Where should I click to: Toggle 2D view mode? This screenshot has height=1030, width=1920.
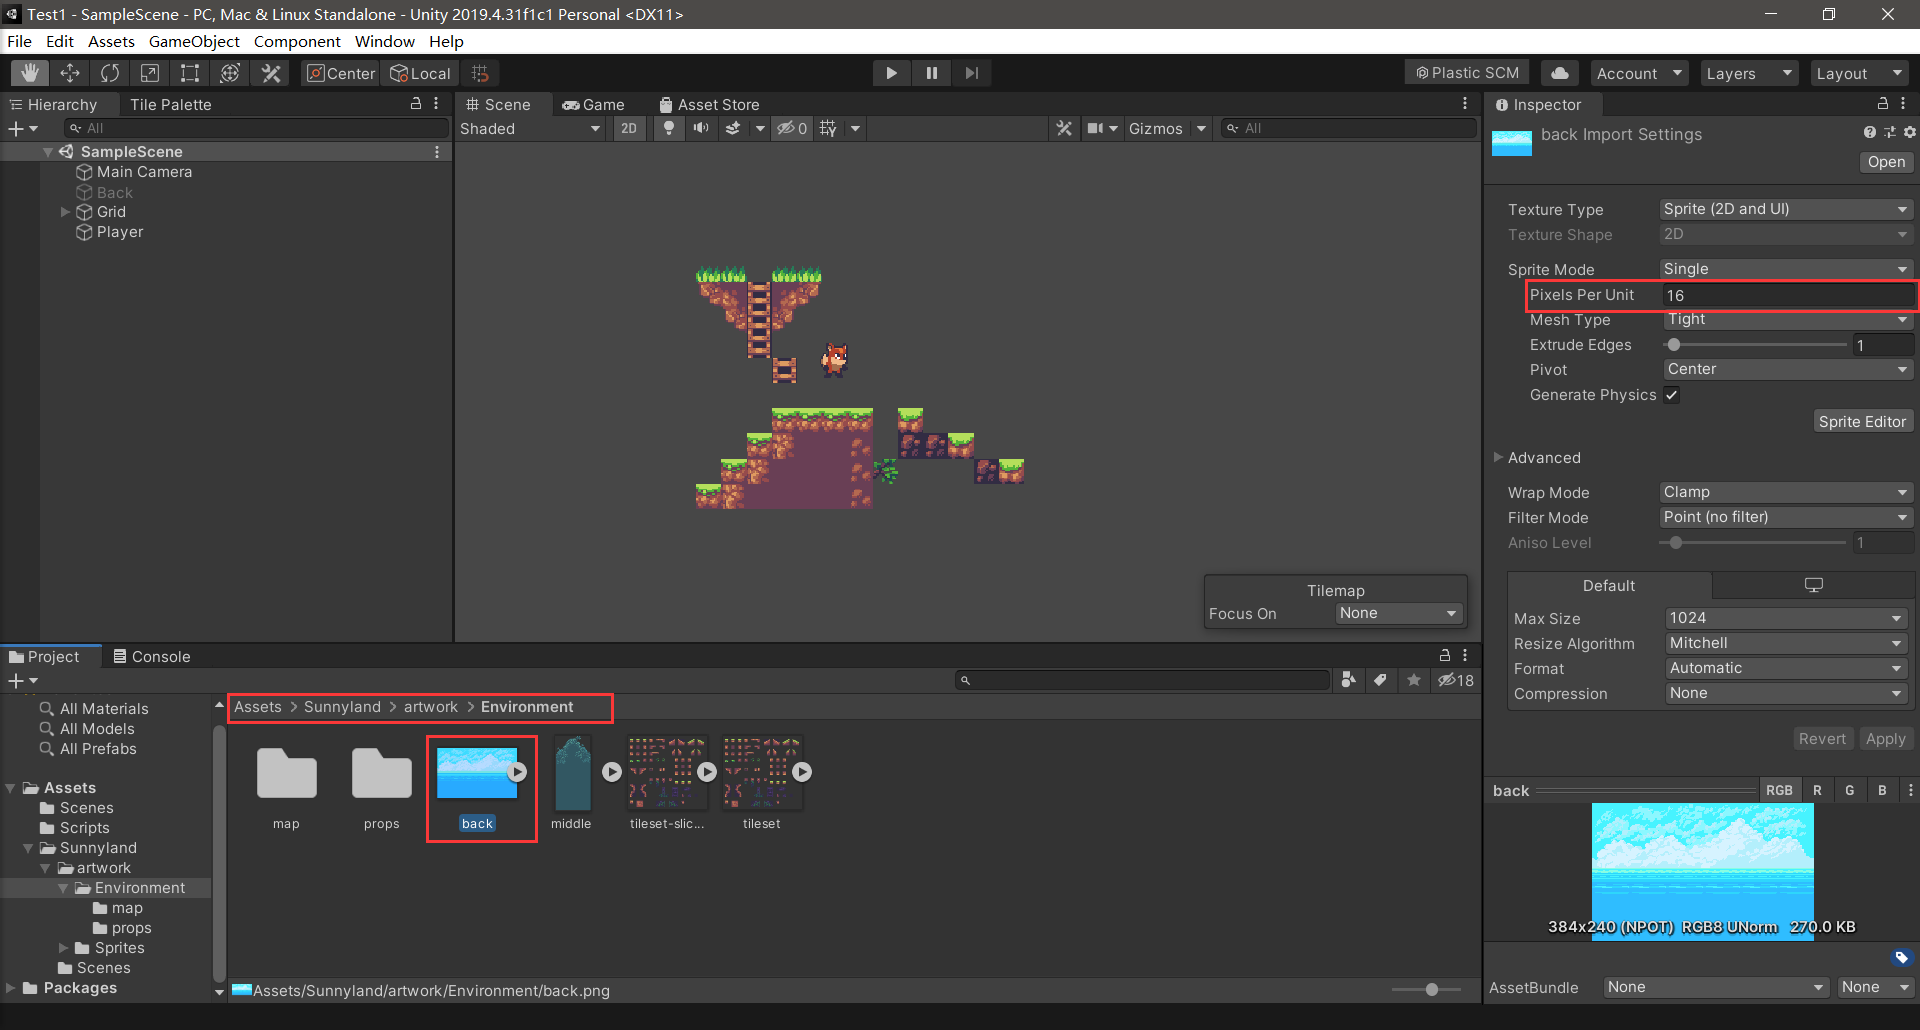629,128
